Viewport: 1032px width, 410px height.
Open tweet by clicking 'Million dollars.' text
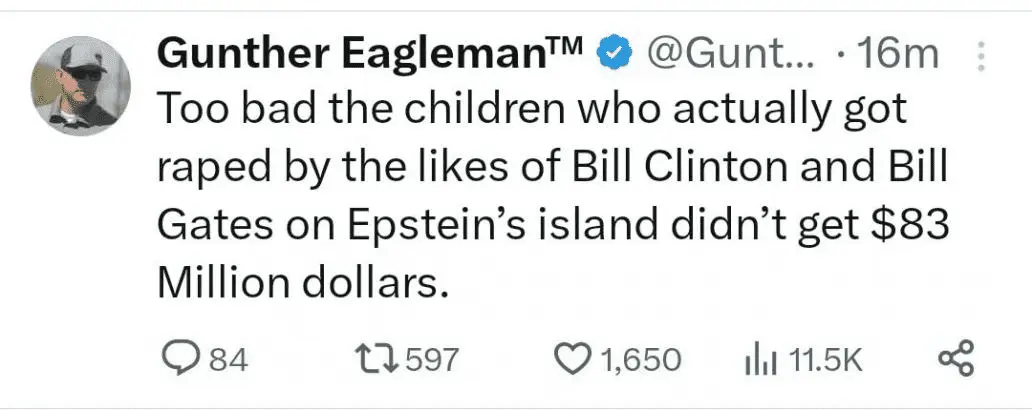coord(300,283)
